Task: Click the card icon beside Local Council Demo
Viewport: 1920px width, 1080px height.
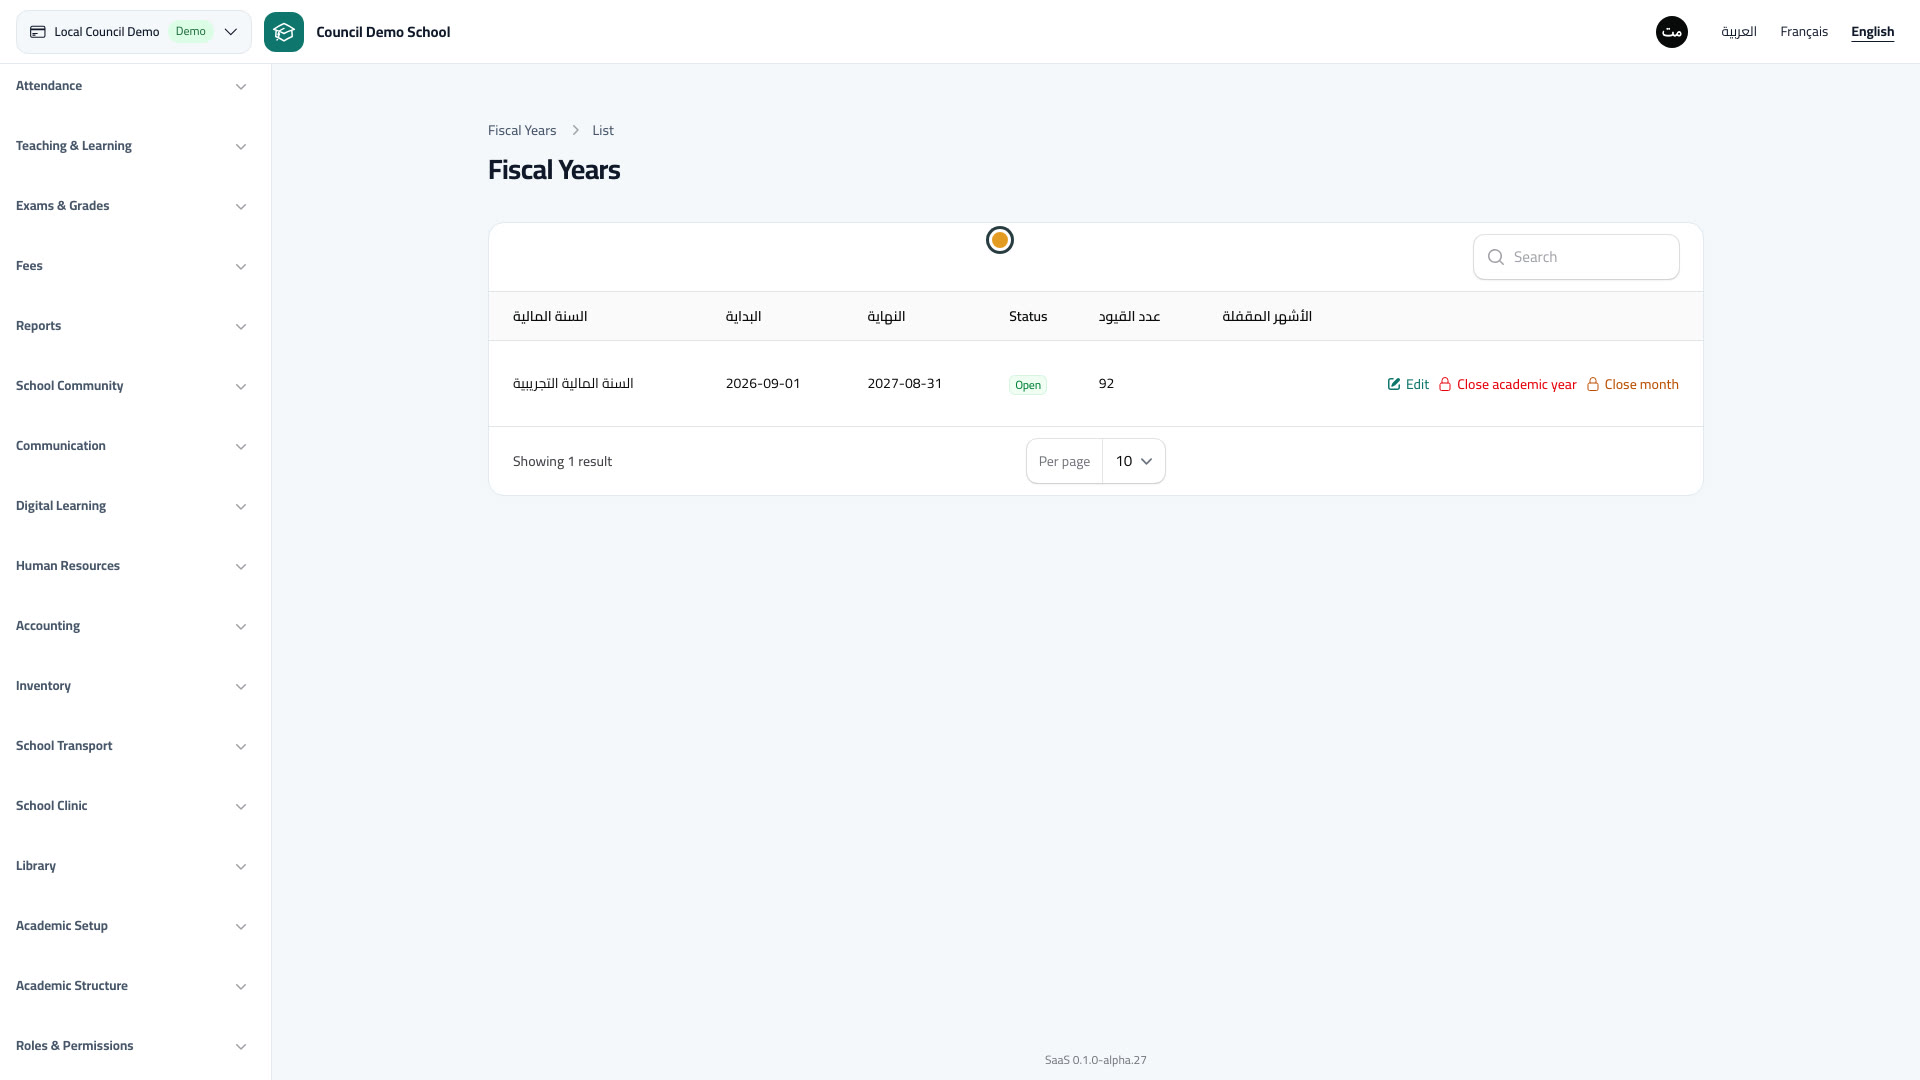Action: [38, 32]
